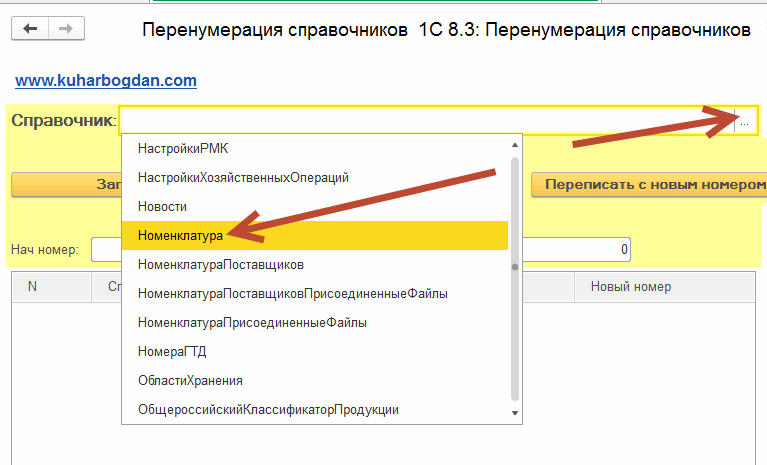Select the НомераГТД entry
The image size is (767, 465).
(x=172, y=352)
